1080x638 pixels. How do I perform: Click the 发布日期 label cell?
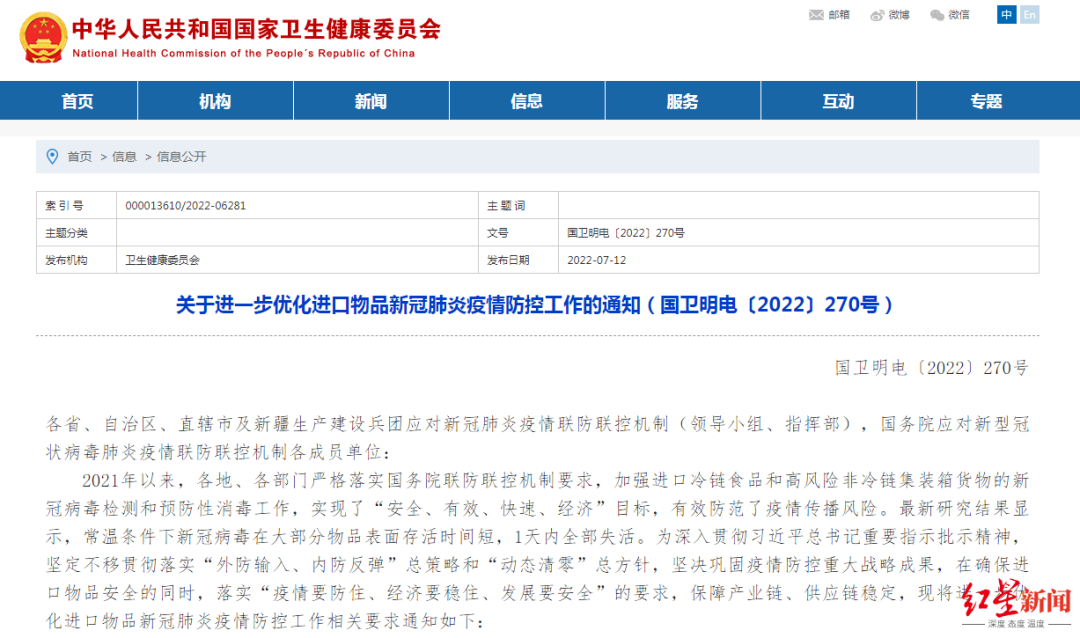pyautogui.click(x=518, y=260)
